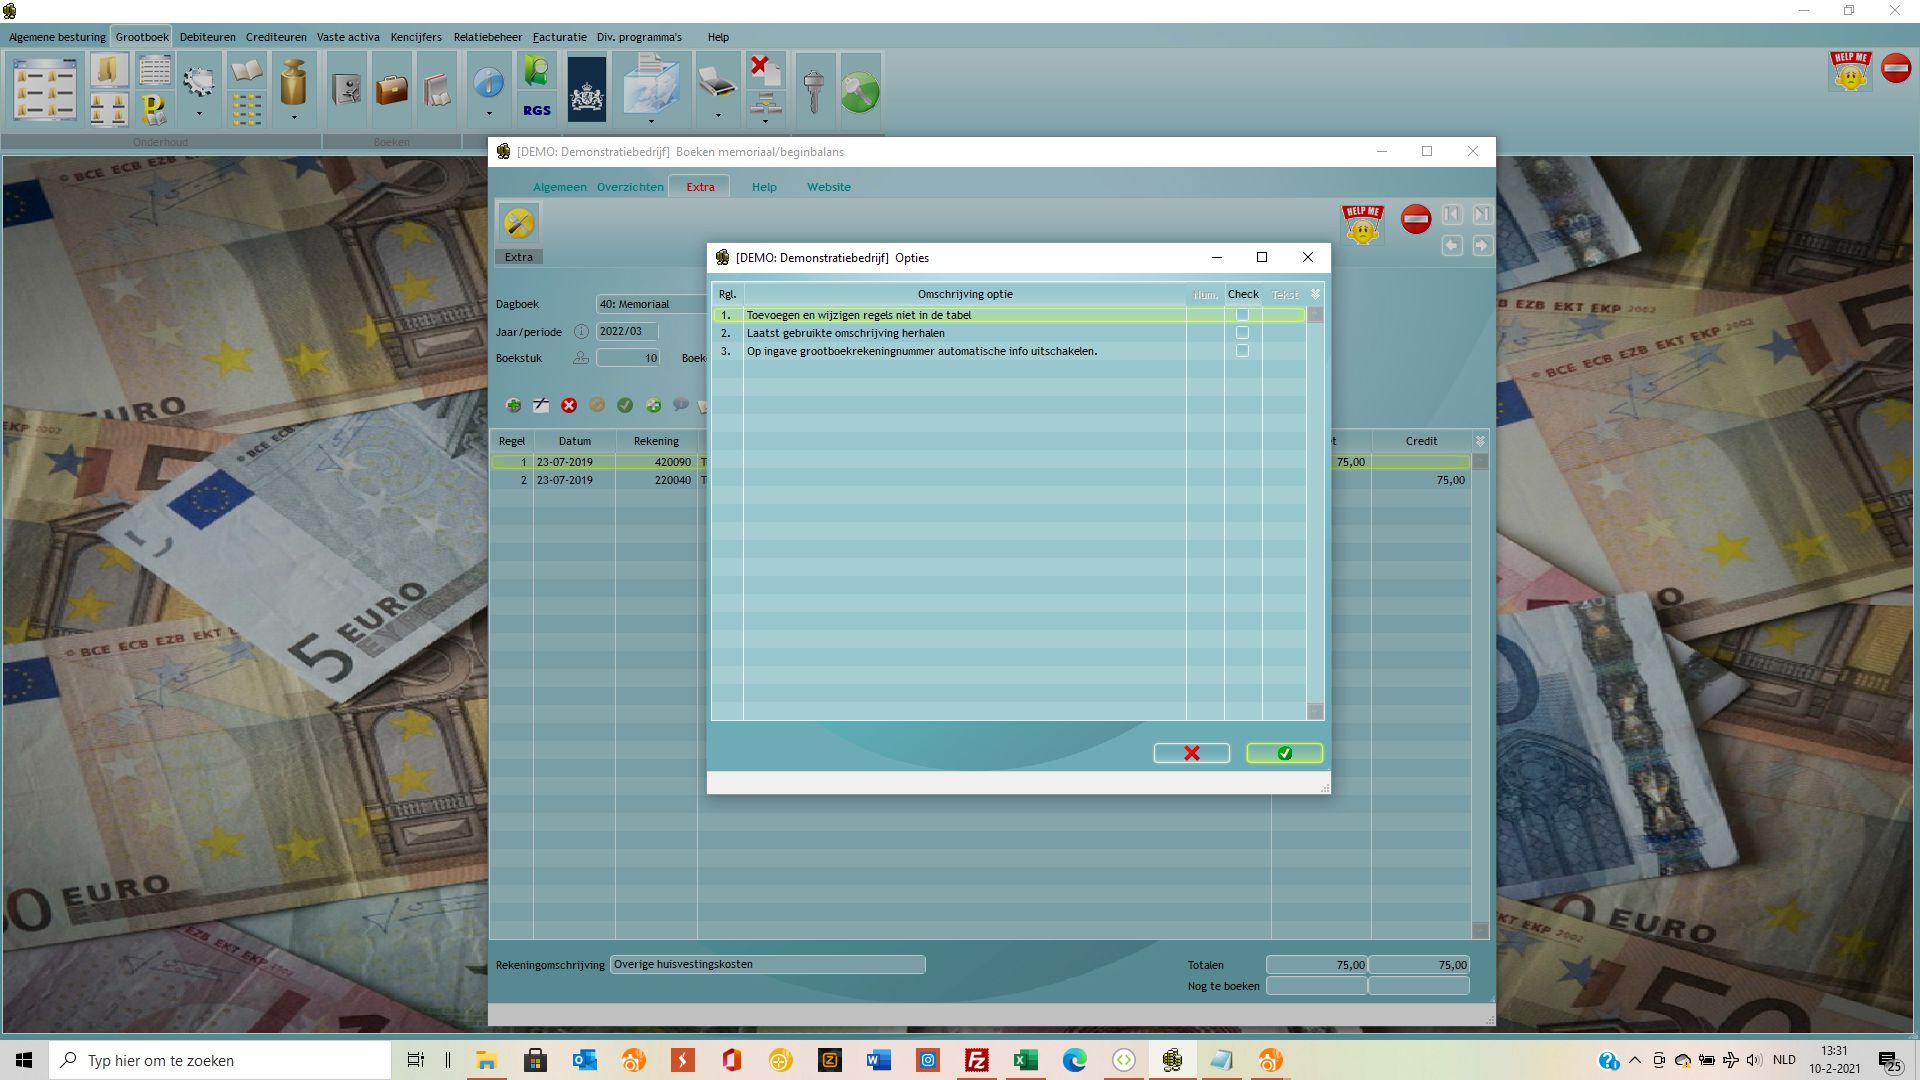1920x1080 pixels.
Task: Expand the dropdown arrow under the info icon
Action: coord(489,115)
